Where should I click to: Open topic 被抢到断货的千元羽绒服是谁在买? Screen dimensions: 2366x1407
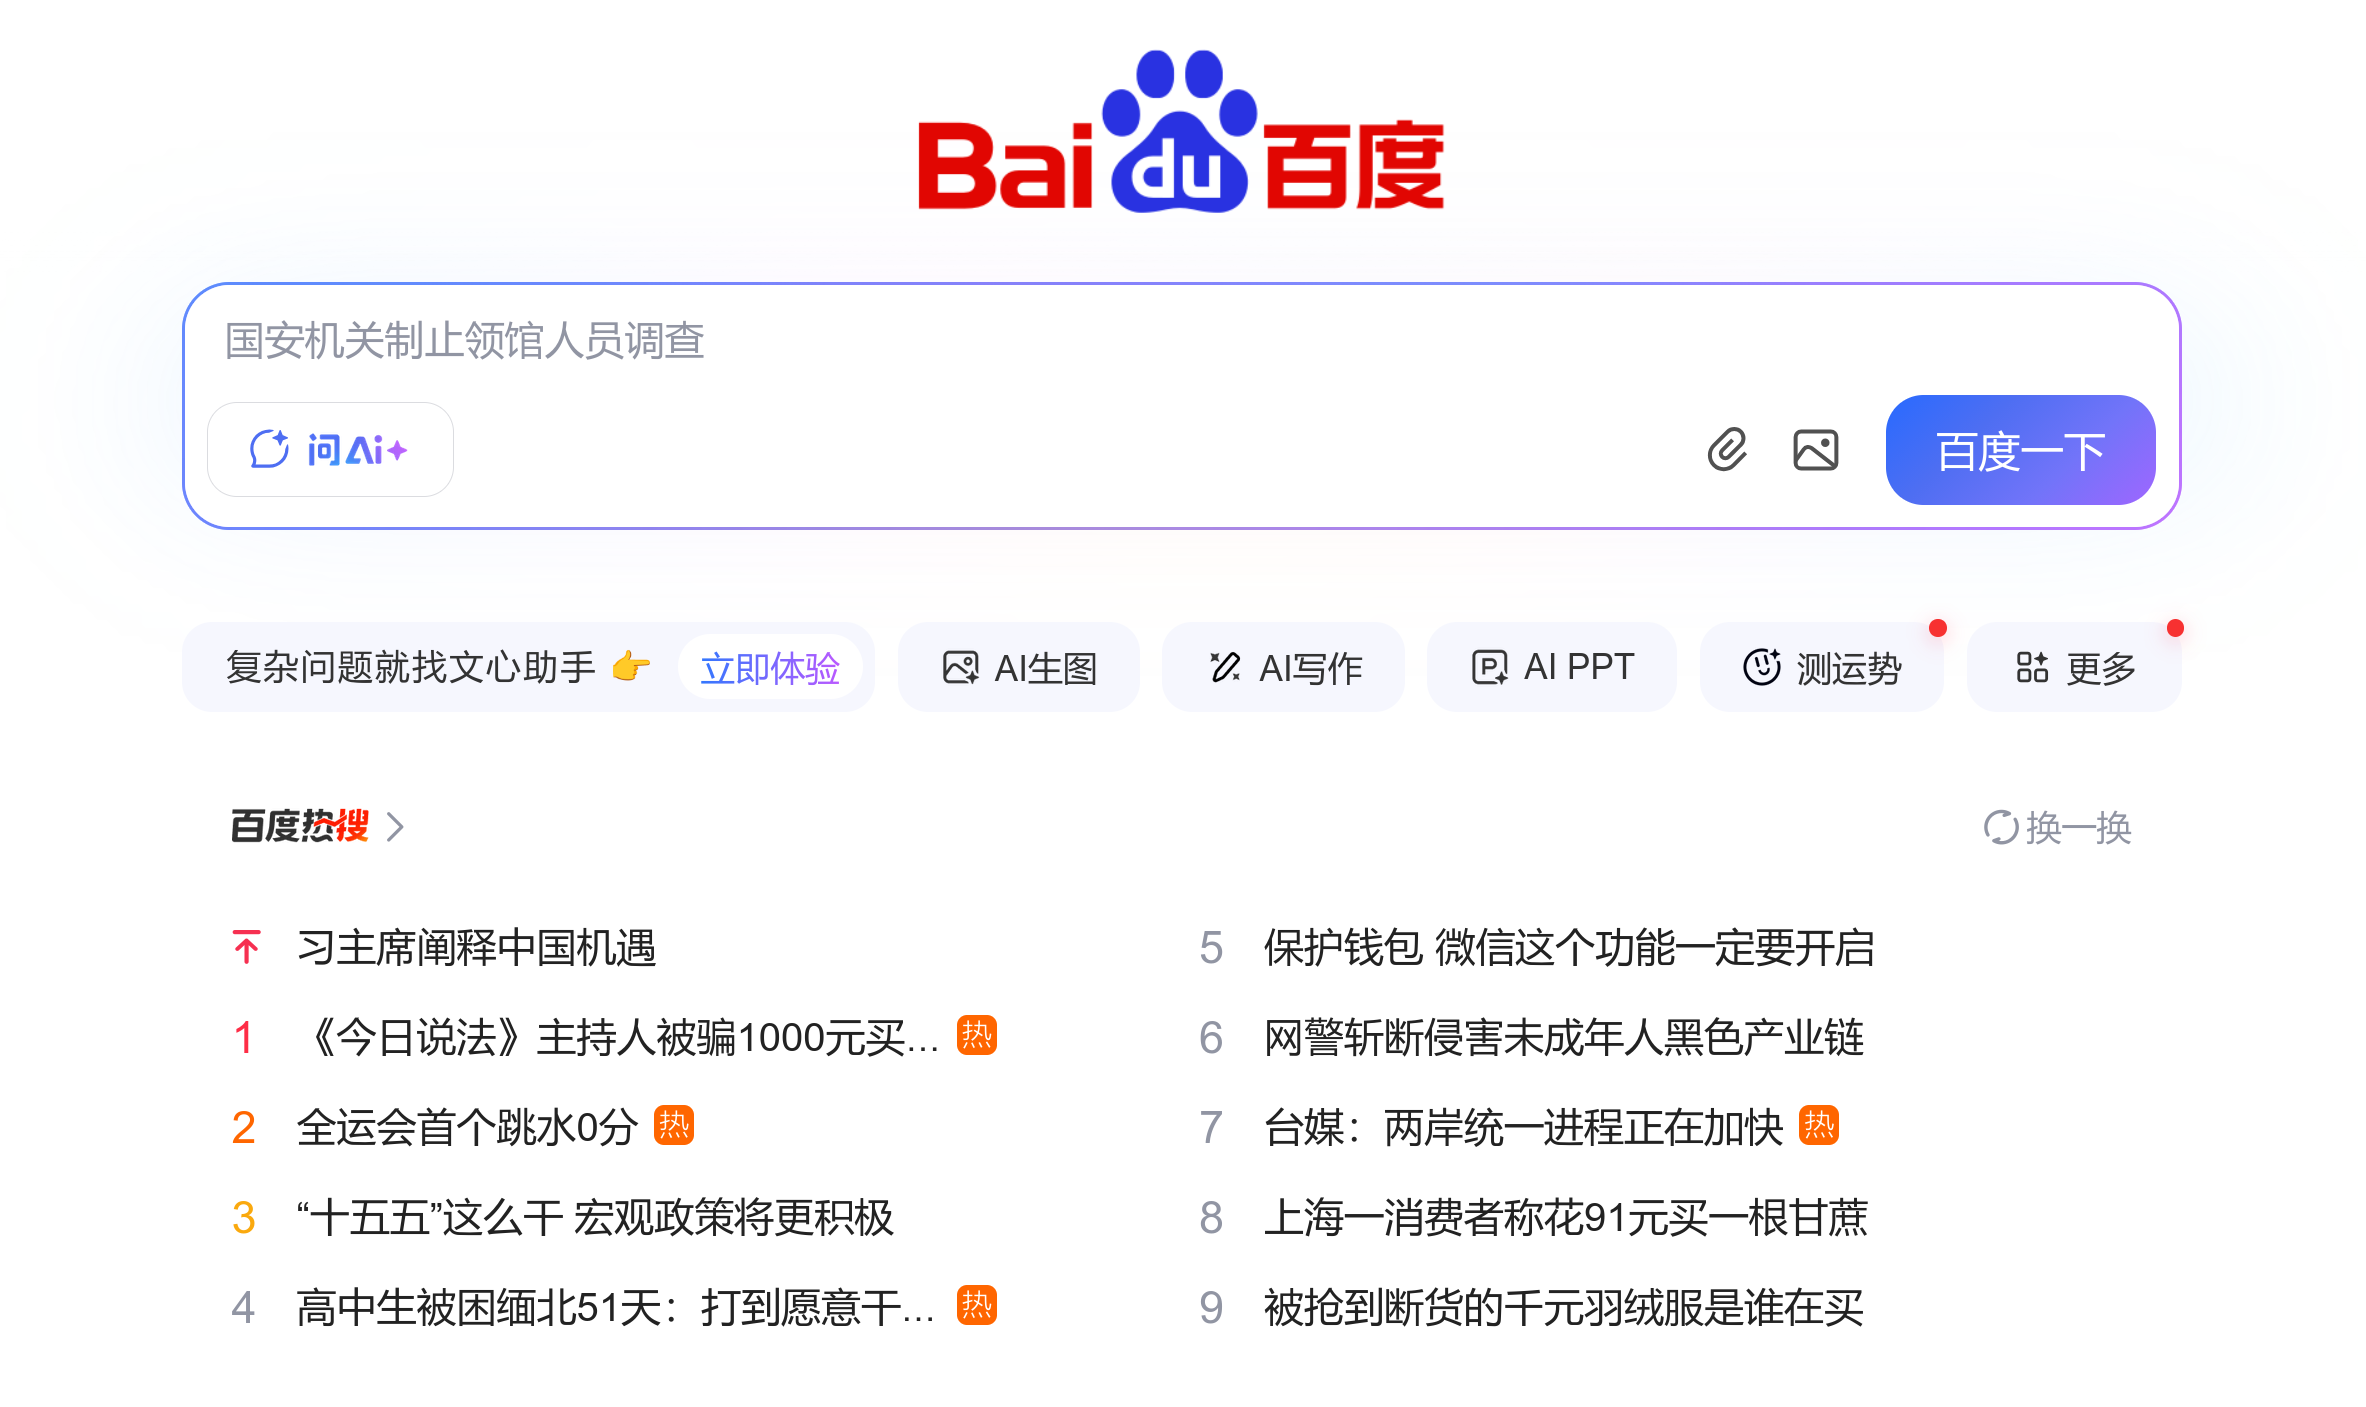coord(1564,1307)
